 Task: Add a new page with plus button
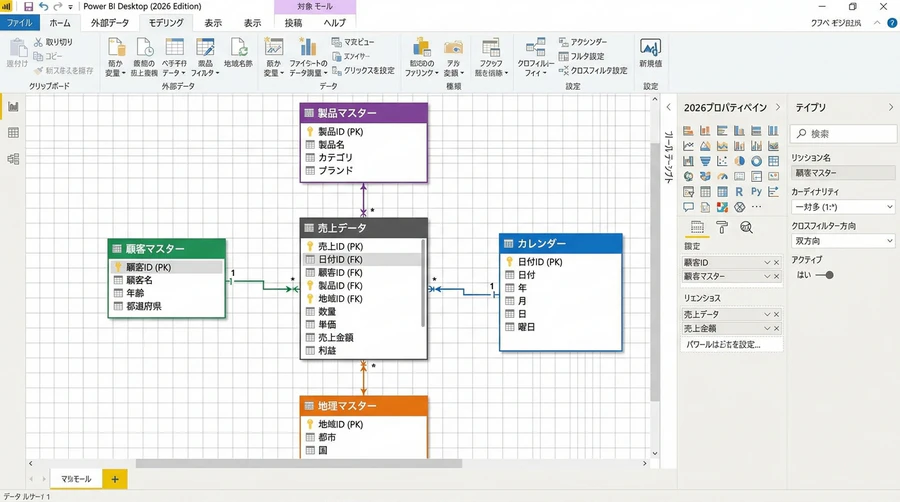click(115, 479)
